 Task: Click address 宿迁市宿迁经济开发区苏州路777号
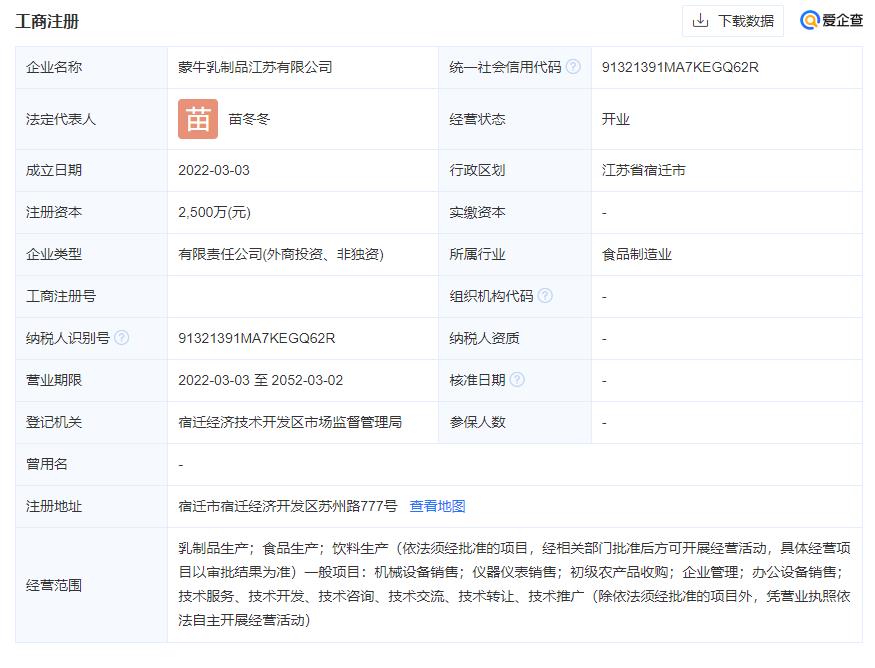point(287,506)
